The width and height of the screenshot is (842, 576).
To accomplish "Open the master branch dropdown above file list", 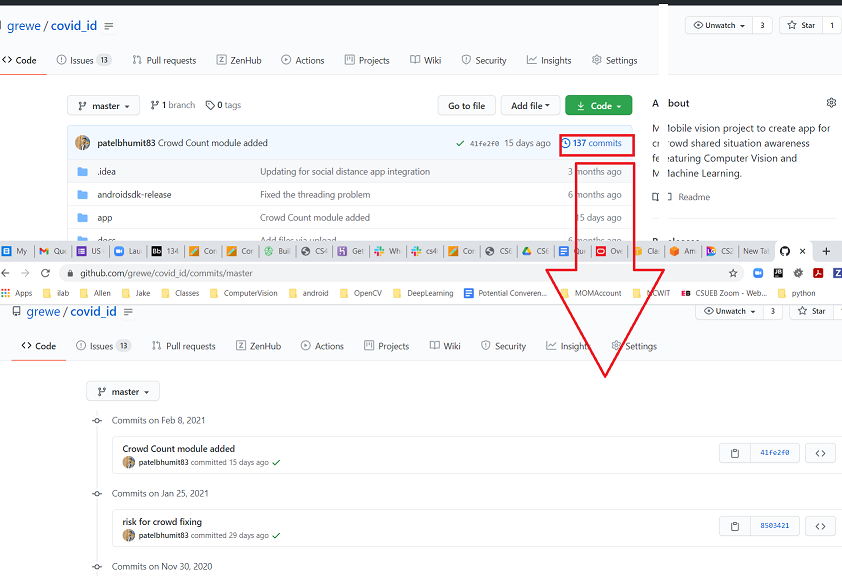I will [x=106, y=105].
